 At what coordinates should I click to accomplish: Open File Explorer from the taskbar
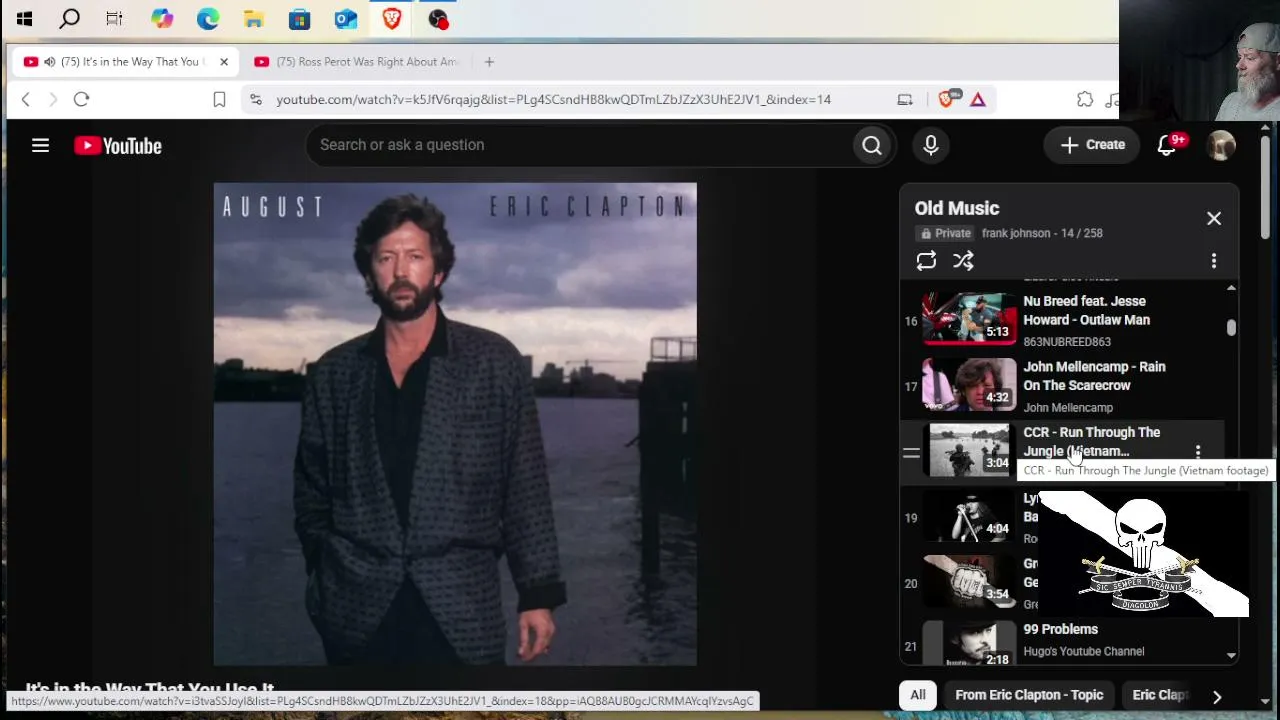pyautogui.click(x=254, y=18)
